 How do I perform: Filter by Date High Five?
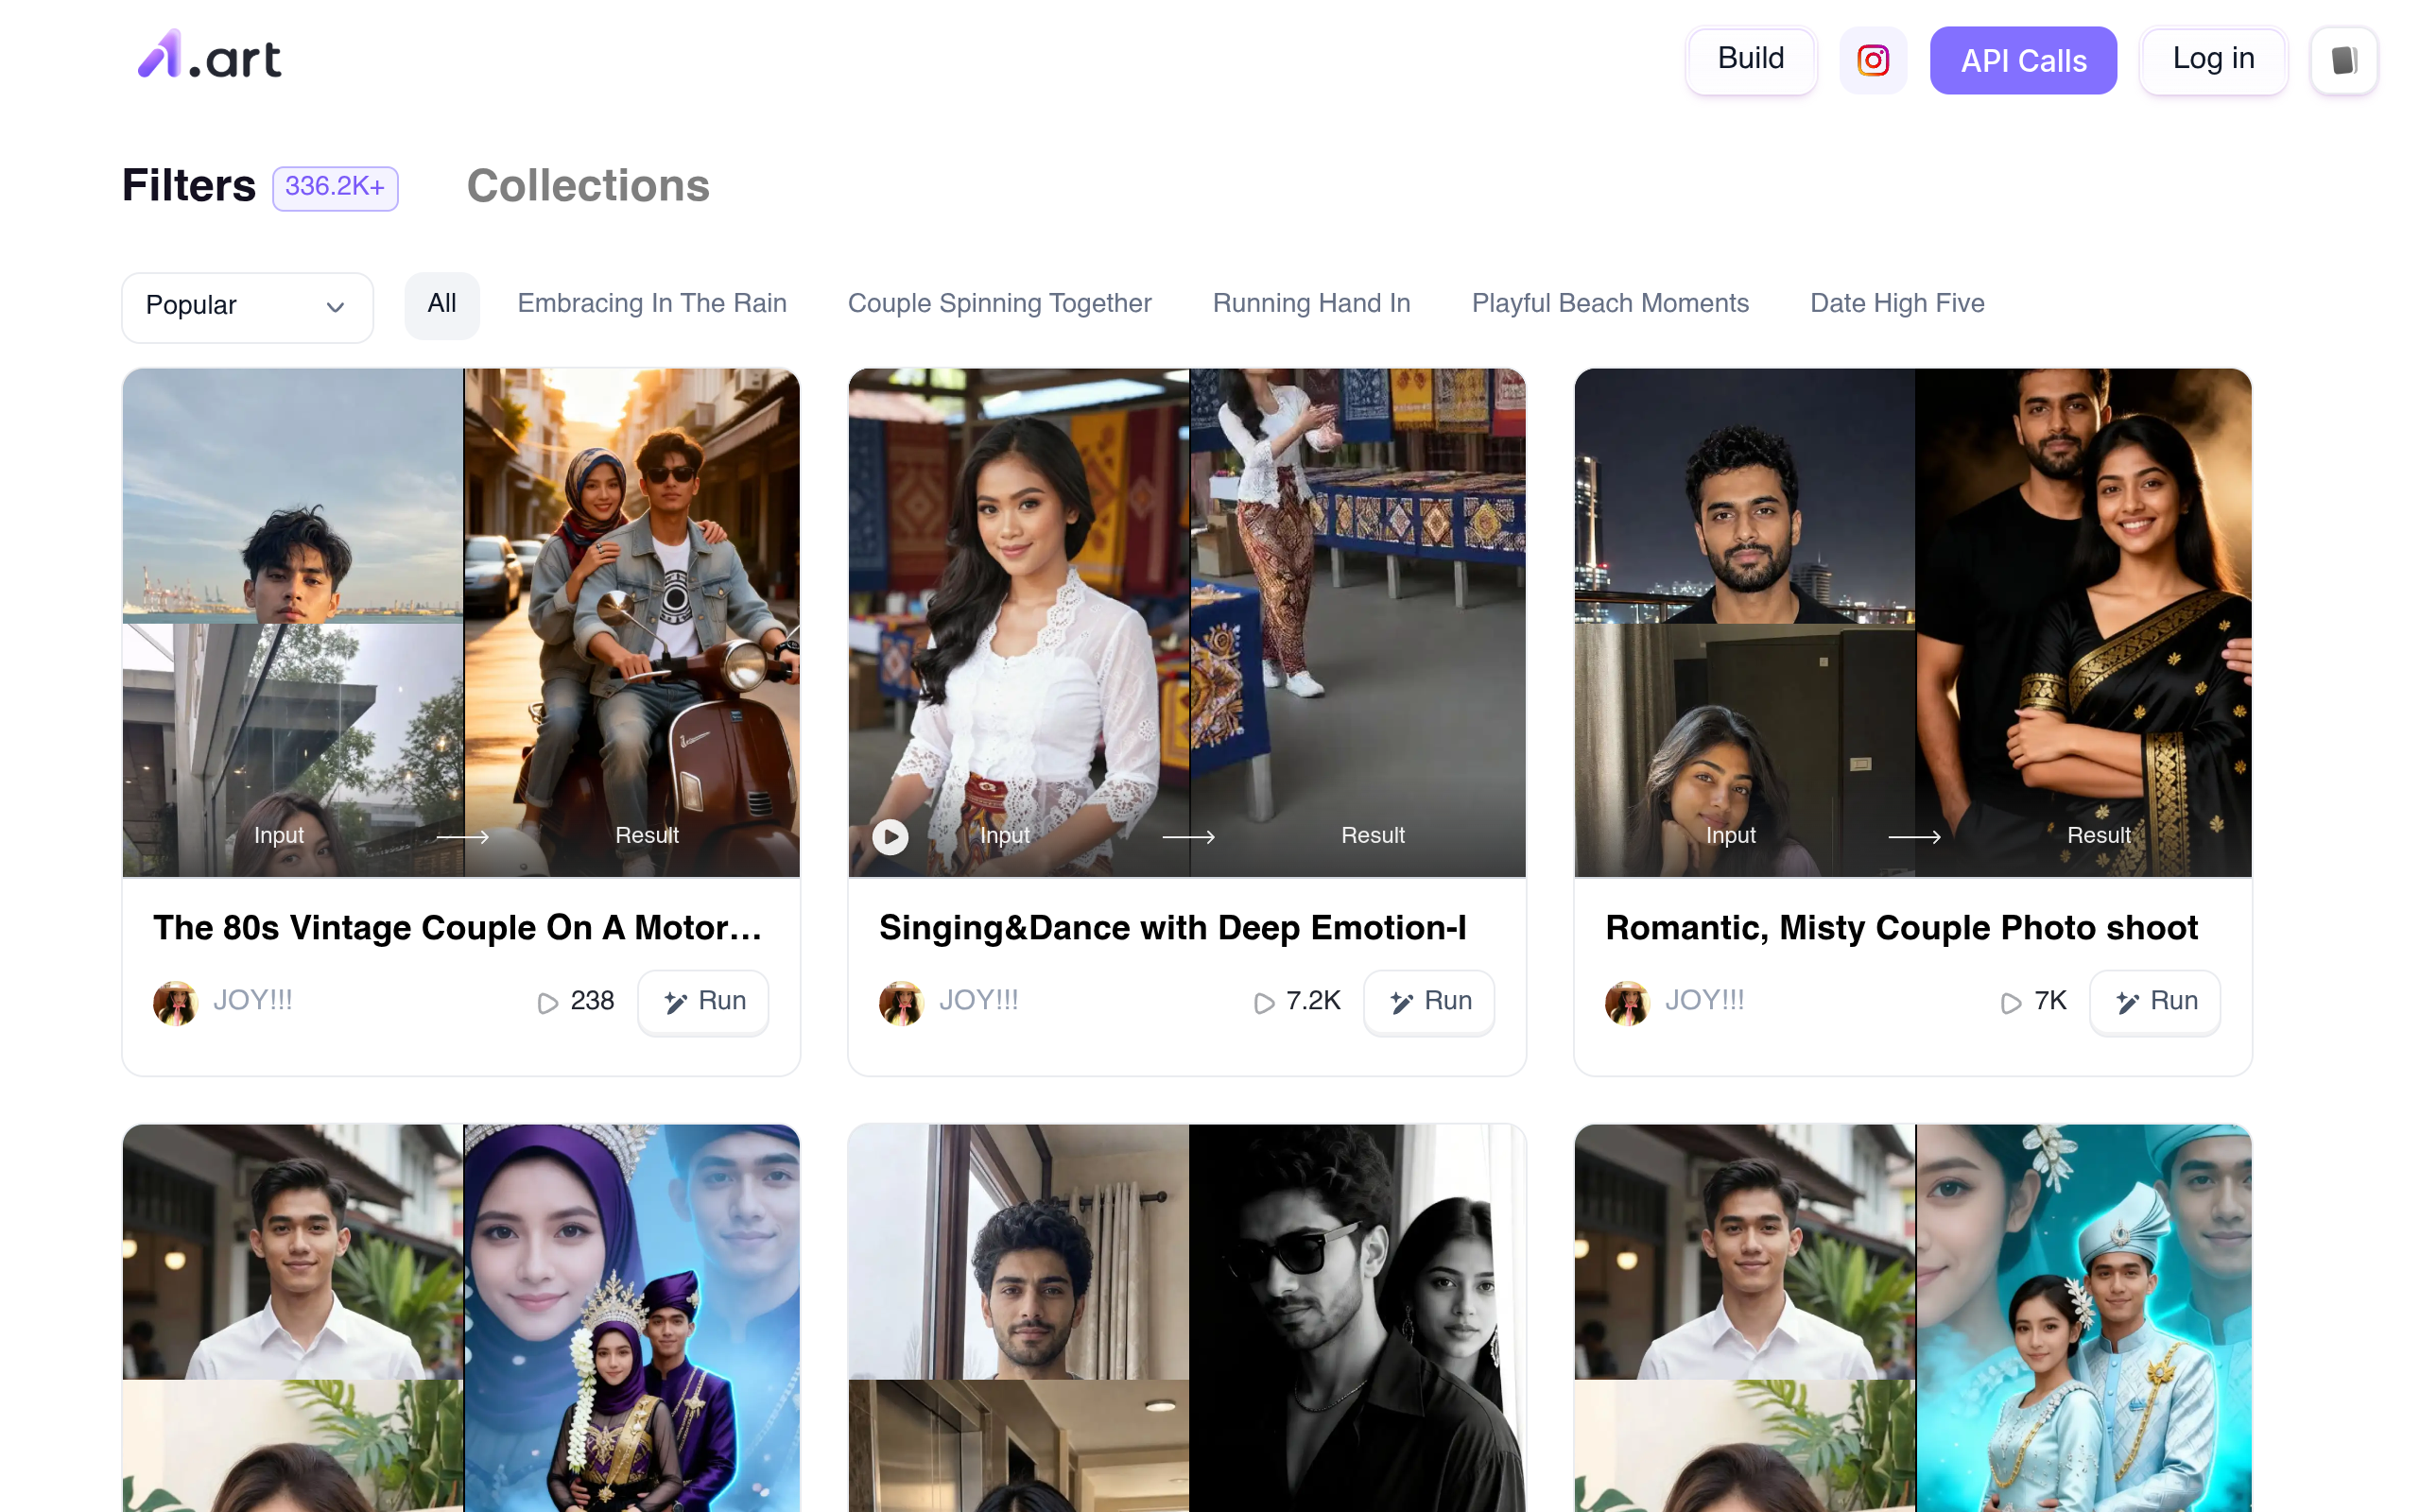1897,304
